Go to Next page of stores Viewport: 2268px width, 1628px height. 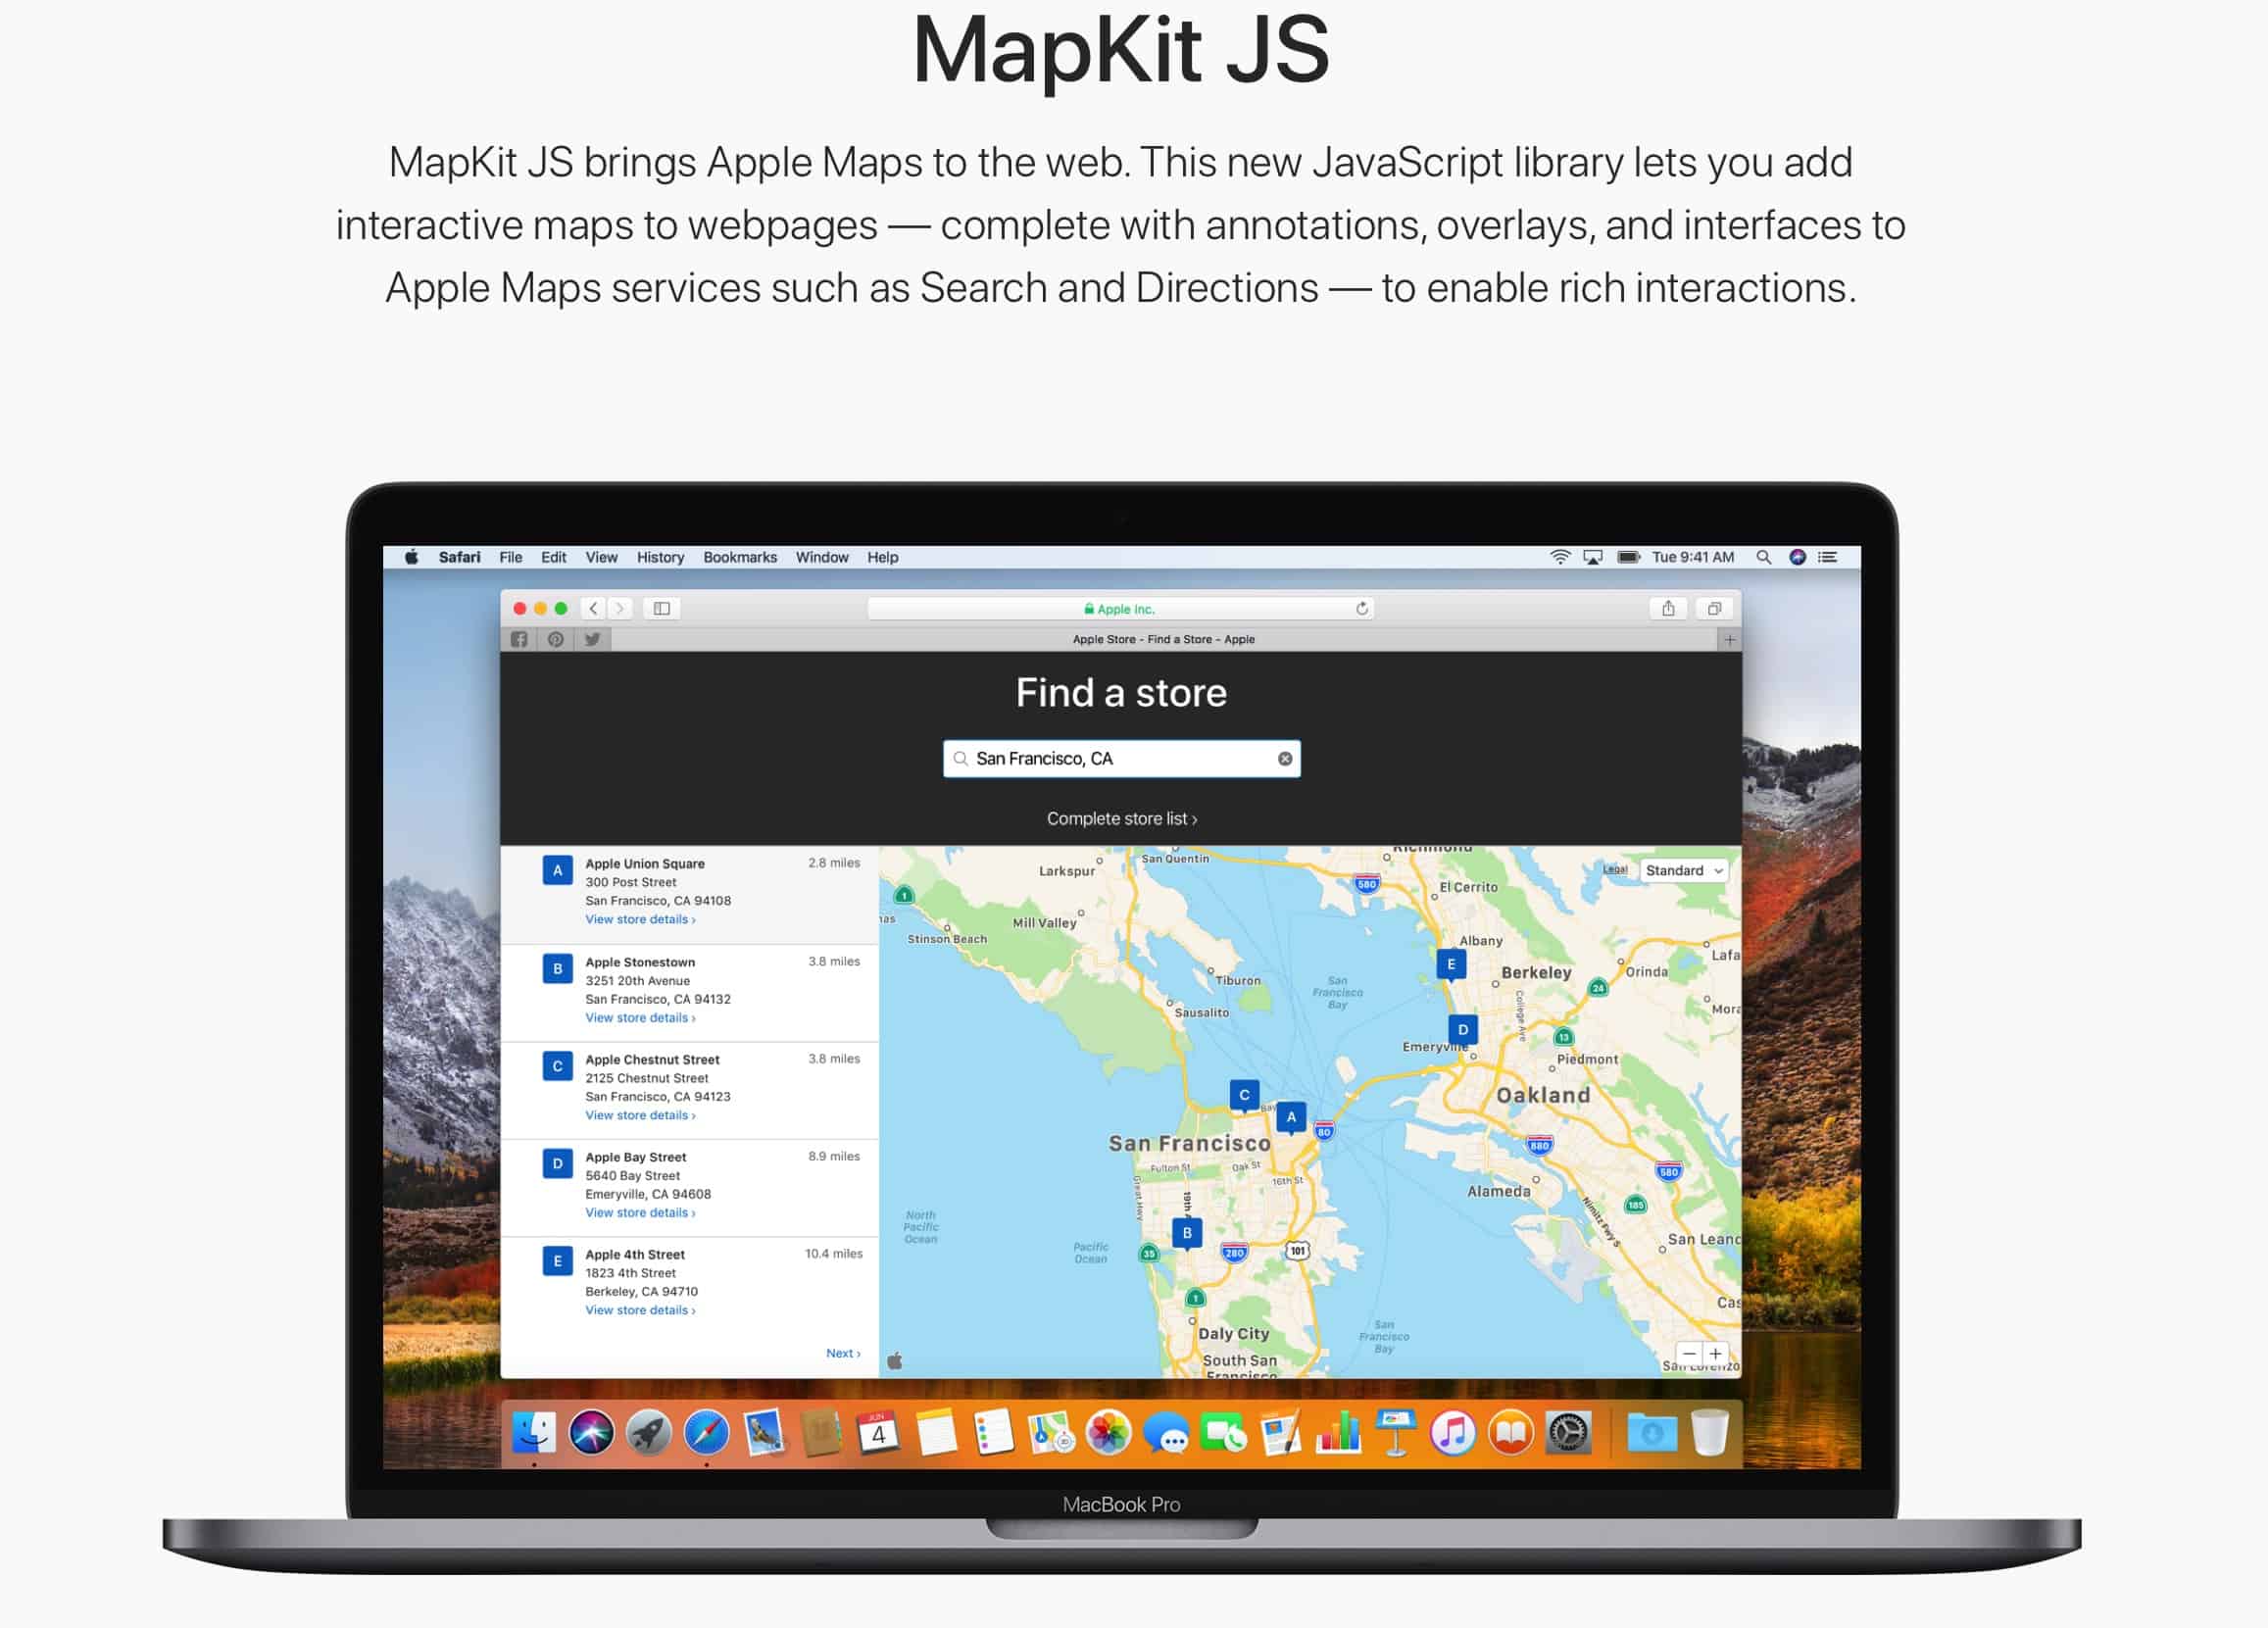(842, 1353)
